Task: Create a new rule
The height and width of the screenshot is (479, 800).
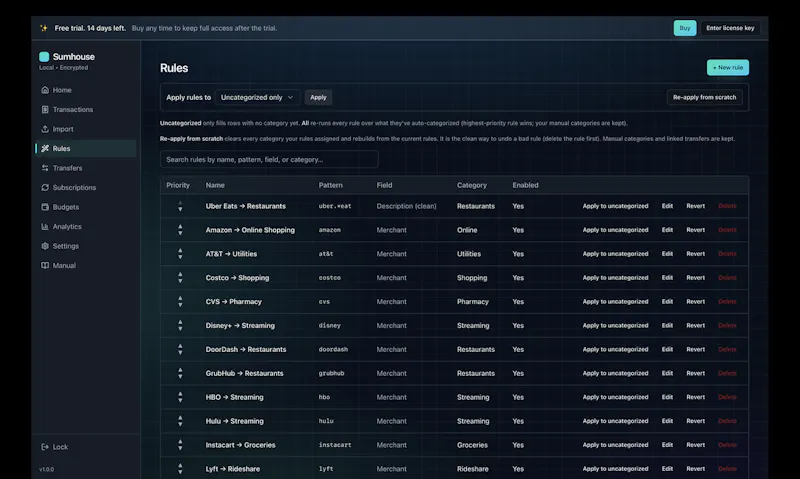Action: (728, 67)
